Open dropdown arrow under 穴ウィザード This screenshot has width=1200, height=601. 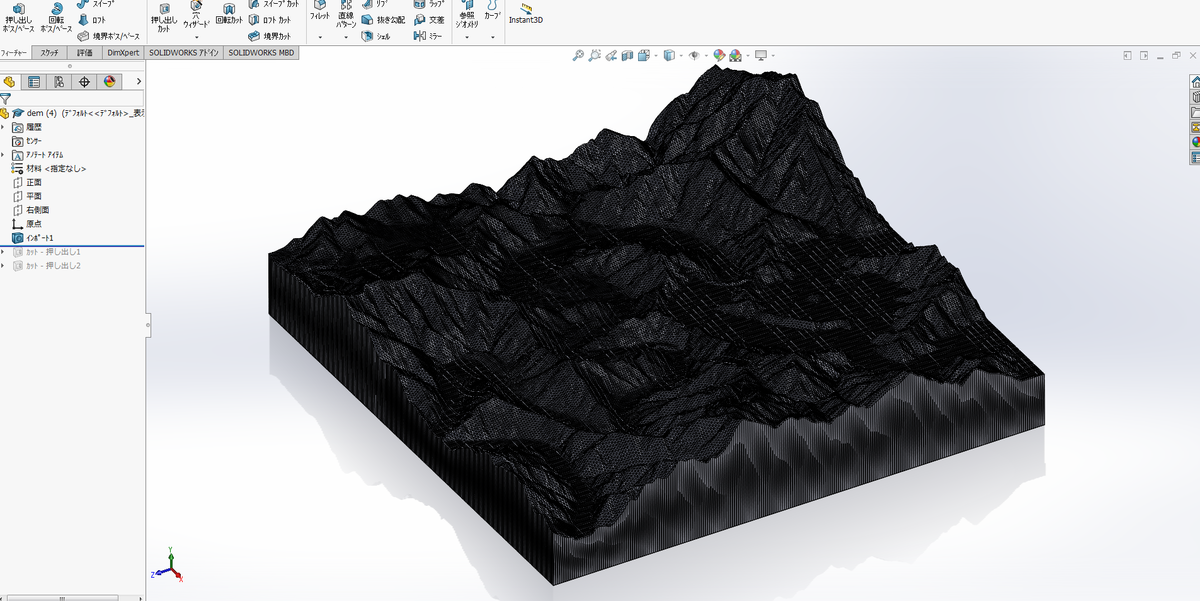(196, 37)
